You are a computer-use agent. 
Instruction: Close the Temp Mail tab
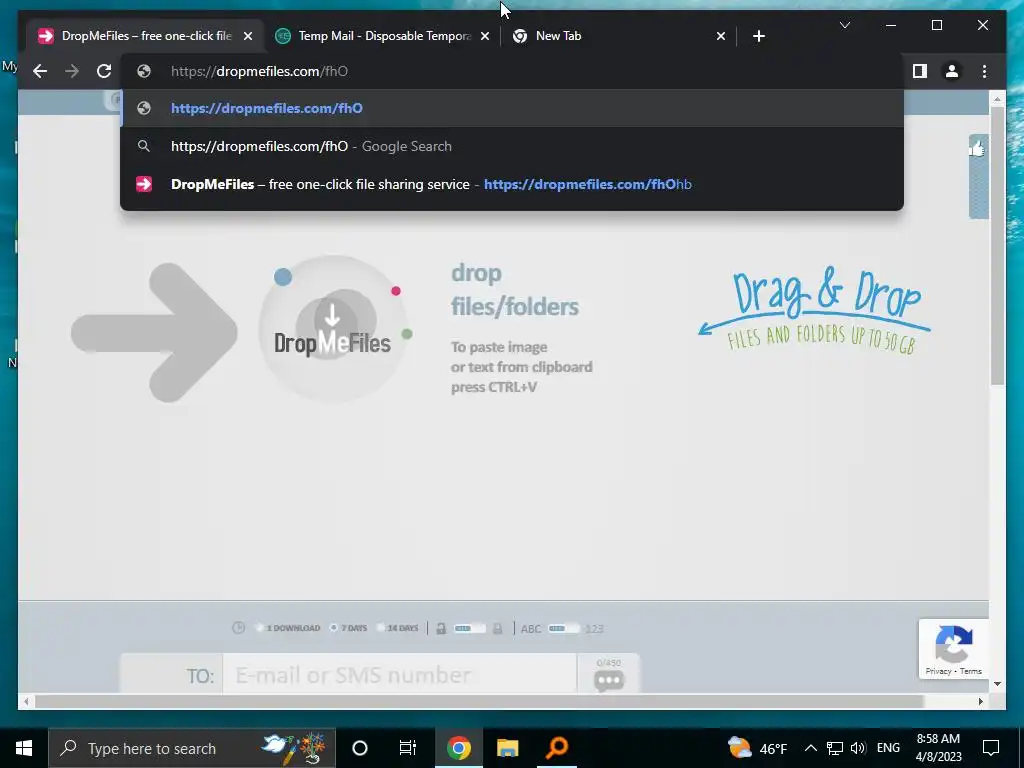click(x=485, y=36)
